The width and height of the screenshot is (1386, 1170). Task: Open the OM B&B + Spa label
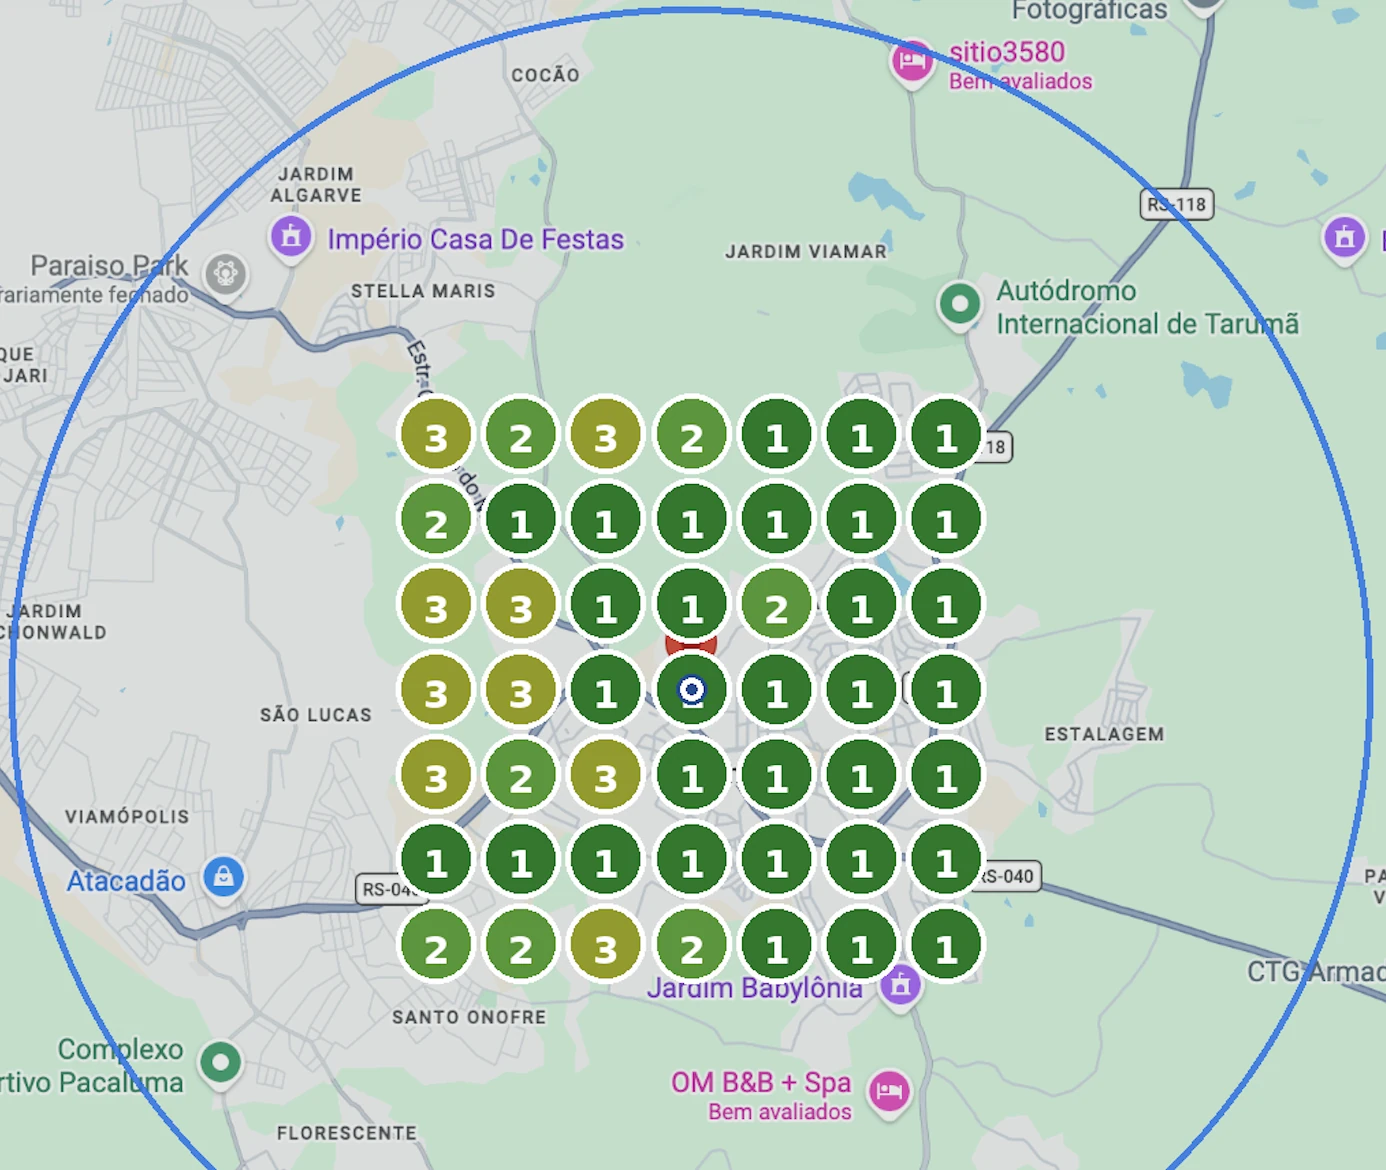761,1082
